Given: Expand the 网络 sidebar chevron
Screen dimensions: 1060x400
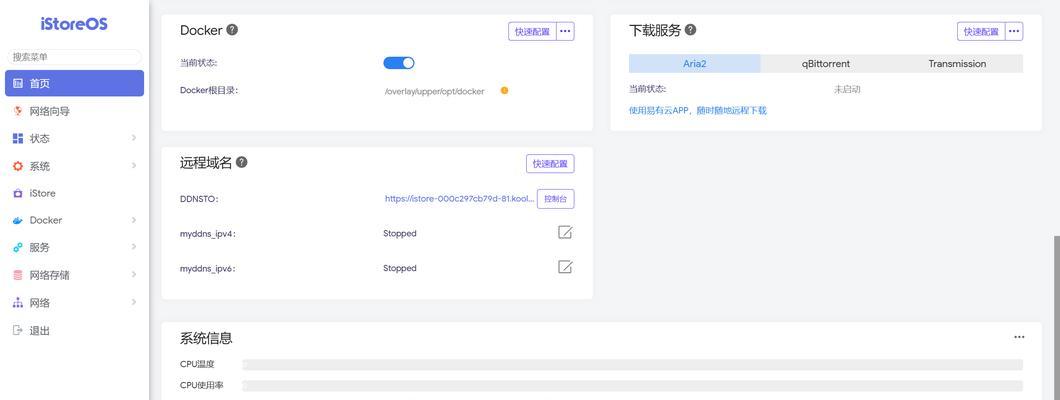Looking at the screenshot, I should tap(134, 303).
